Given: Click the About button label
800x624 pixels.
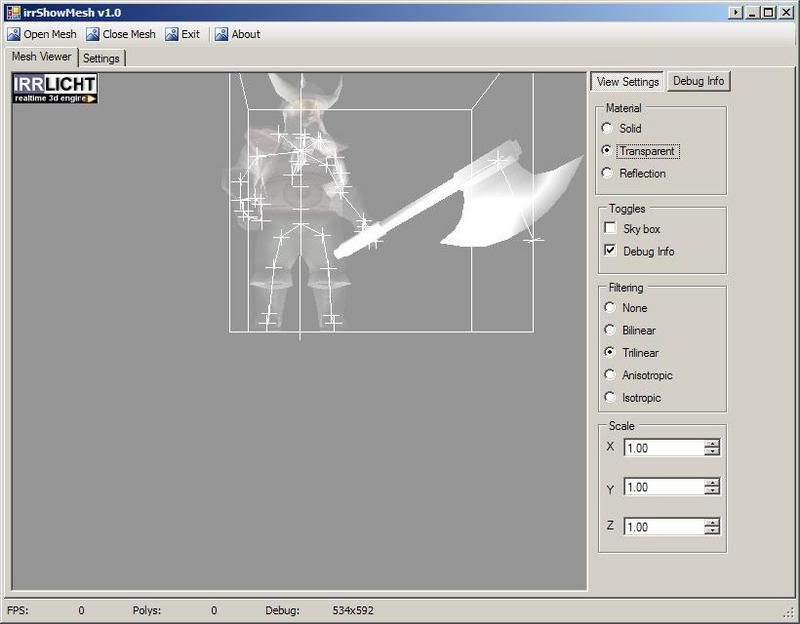Looking at the screenshot, I should coord(246,34).
